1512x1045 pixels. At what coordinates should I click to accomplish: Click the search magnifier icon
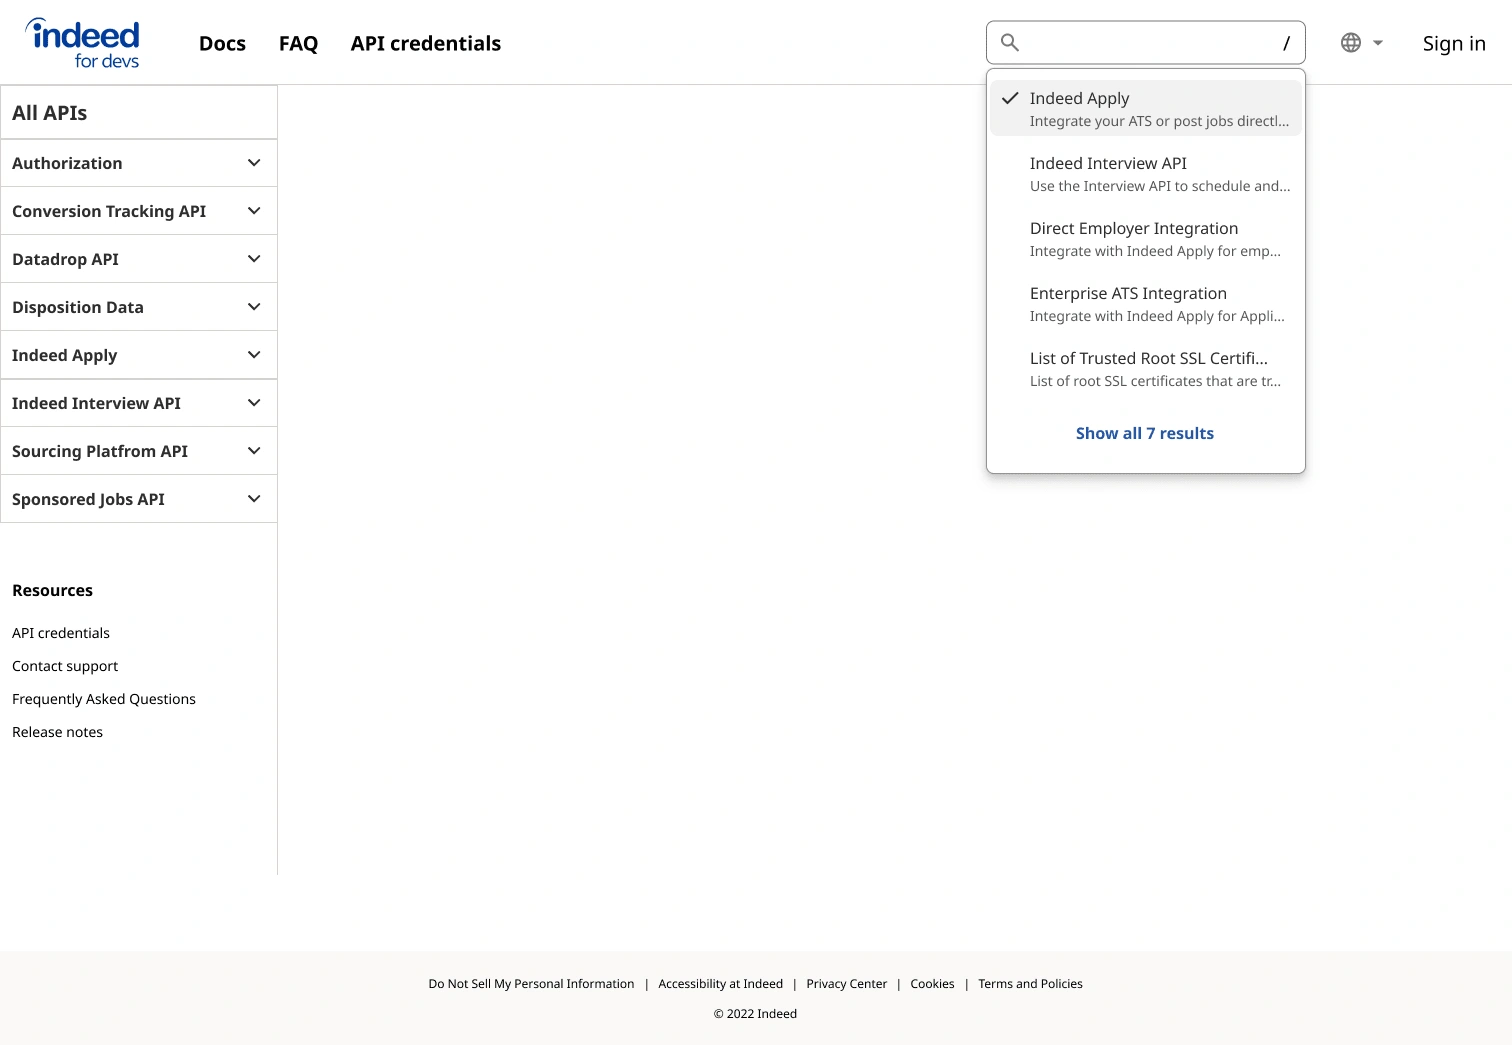(1010, 43)
